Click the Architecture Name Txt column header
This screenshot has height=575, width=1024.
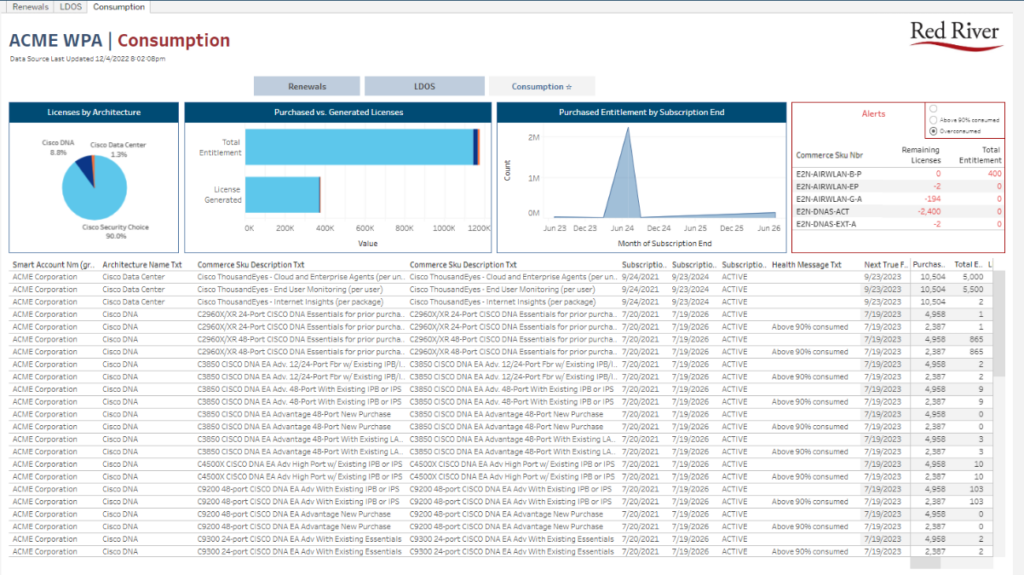[141, 264]
